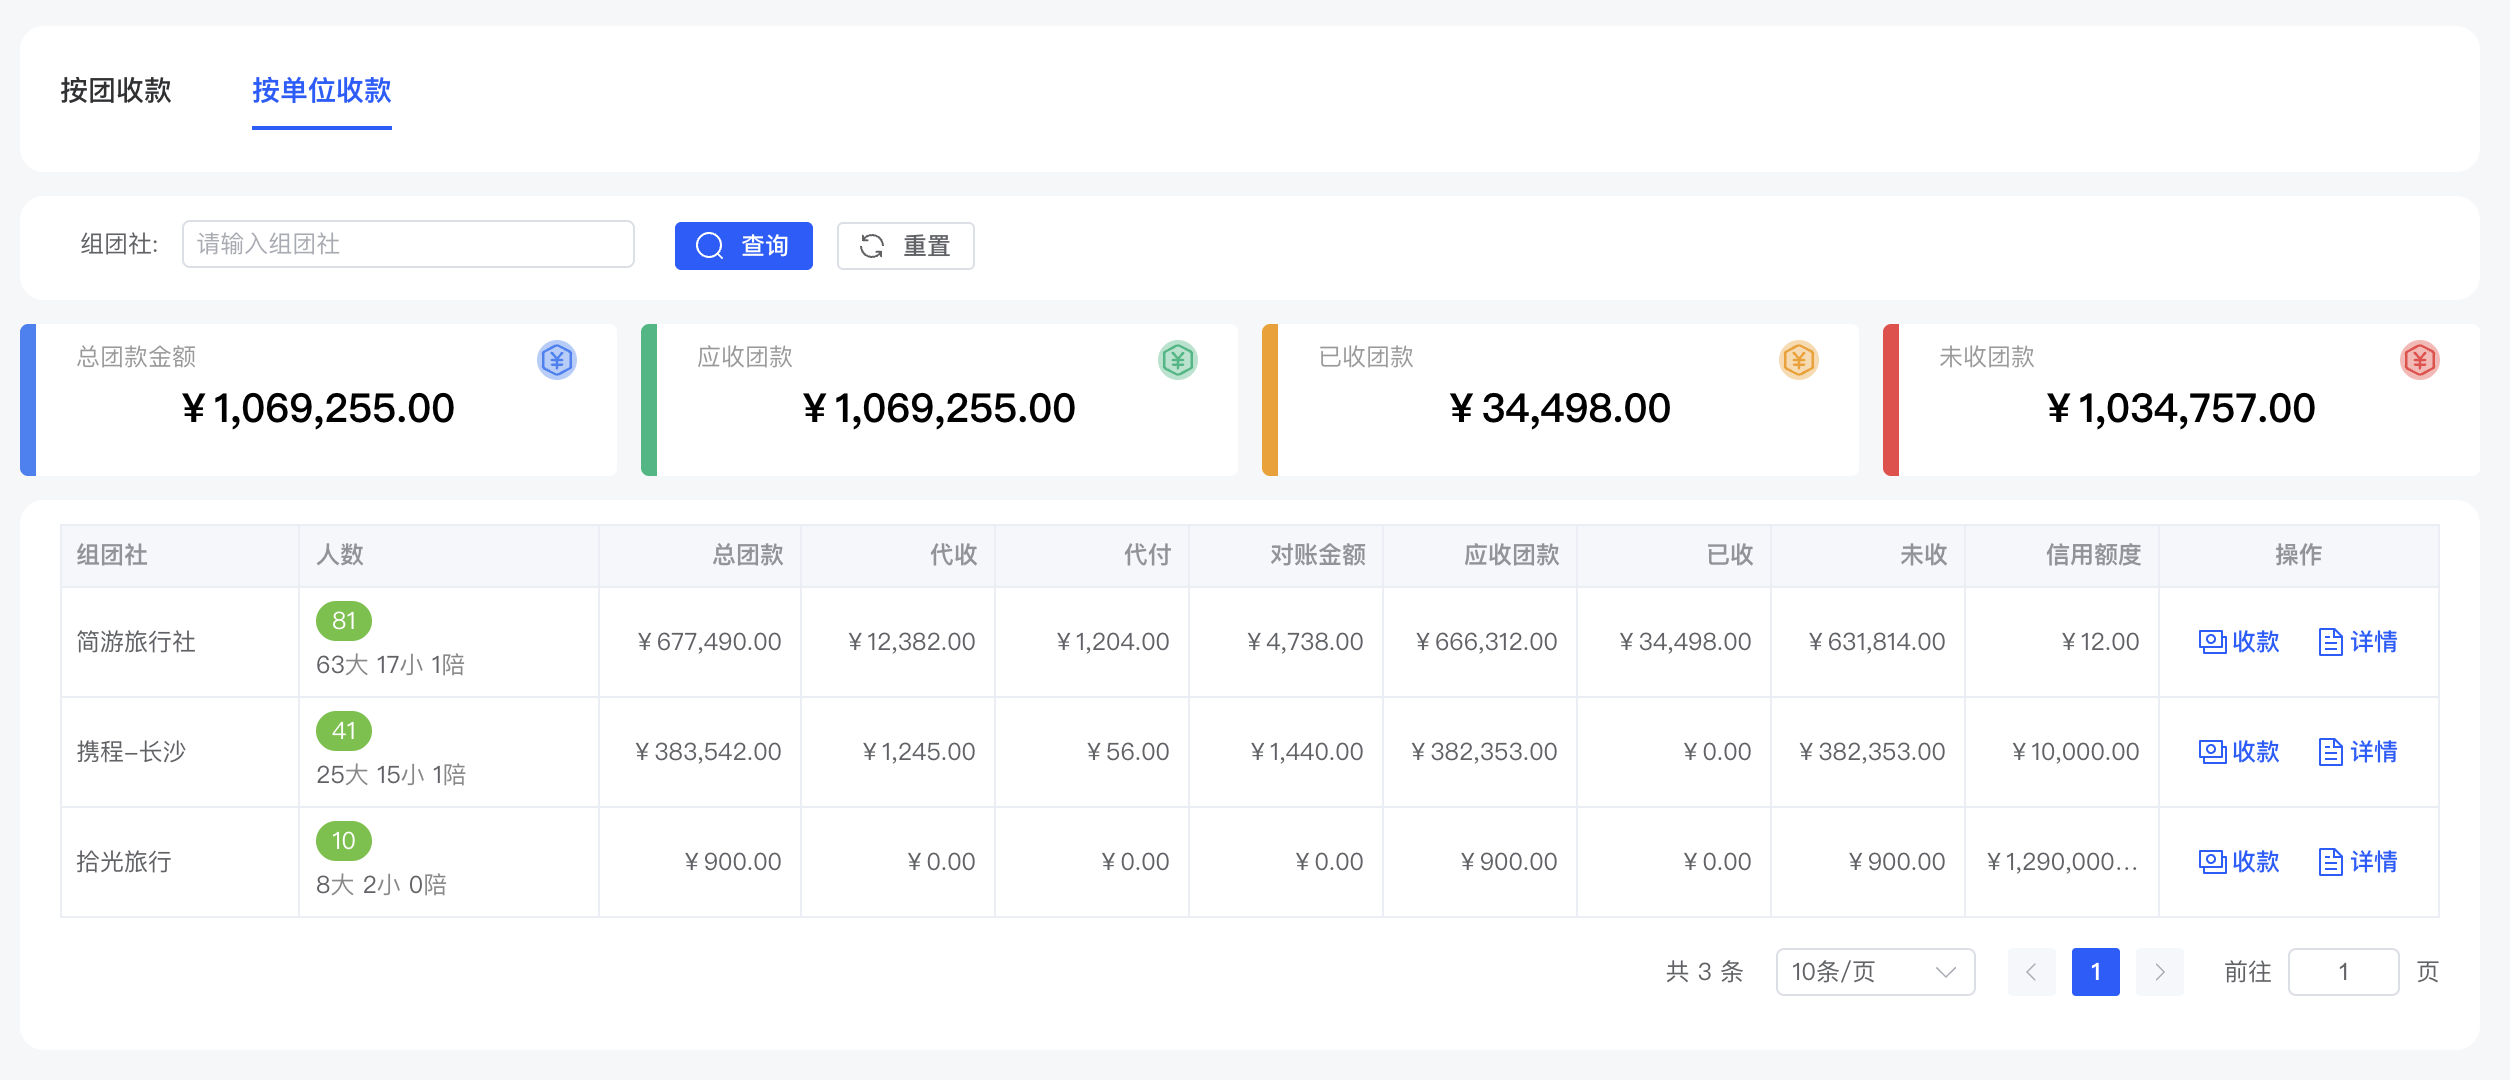Viewport: 2510px width, 1080px height.
Task: Click the 重置 reset button
Action: pos(905,245)
